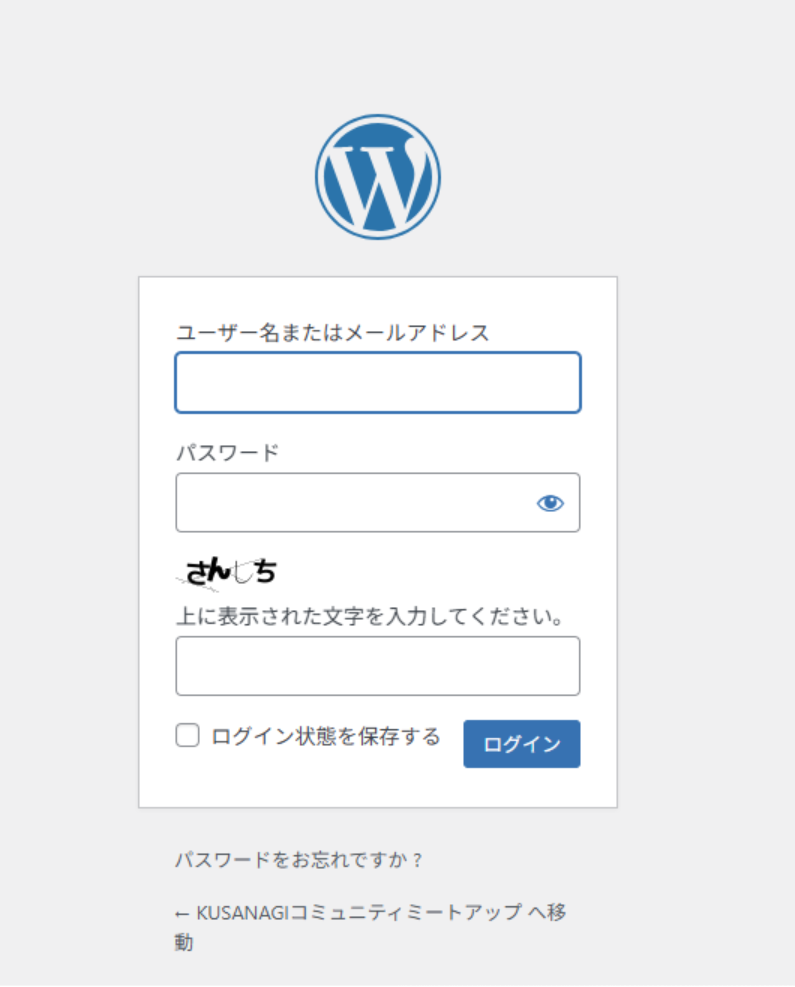Image resolution: width=795 pixels, height=987 pixels.
Task: Click the ん character in the captcha
Action: 218,572
